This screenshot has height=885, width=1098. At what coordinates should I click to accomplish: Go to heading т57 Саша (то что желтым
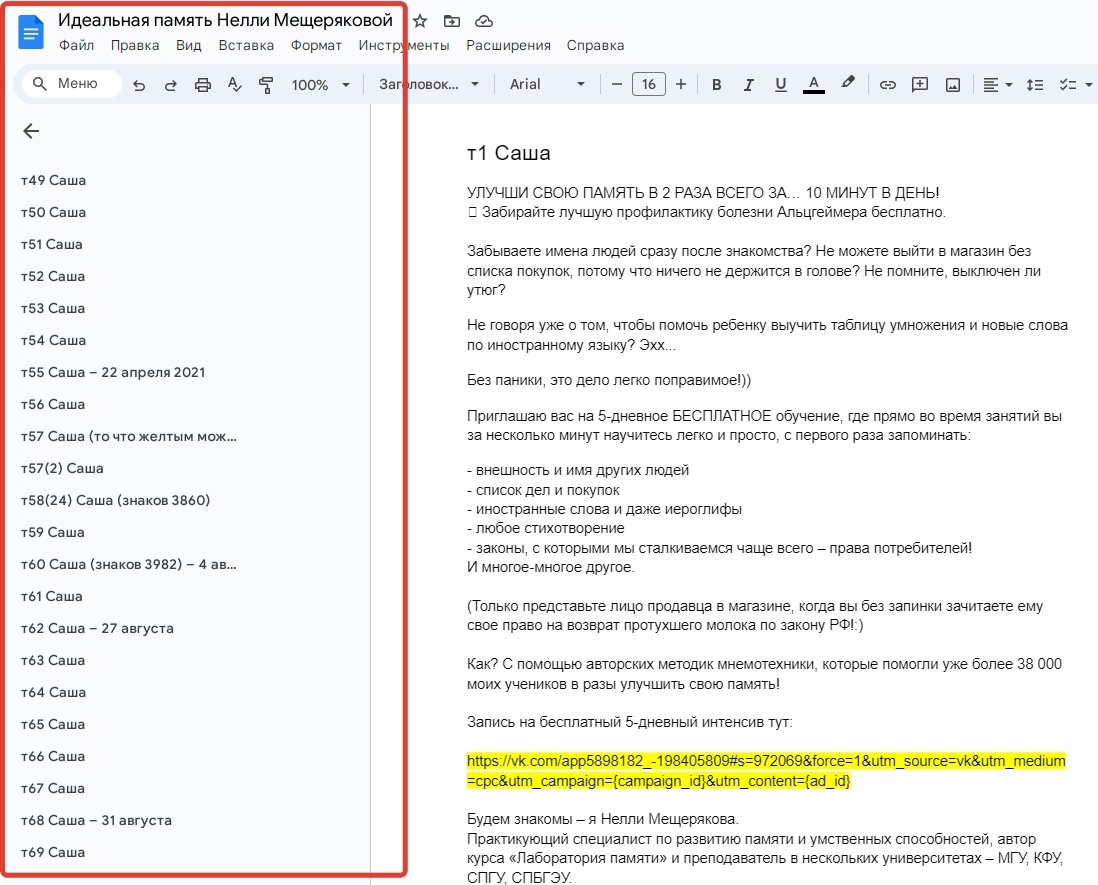click(129, 437)
